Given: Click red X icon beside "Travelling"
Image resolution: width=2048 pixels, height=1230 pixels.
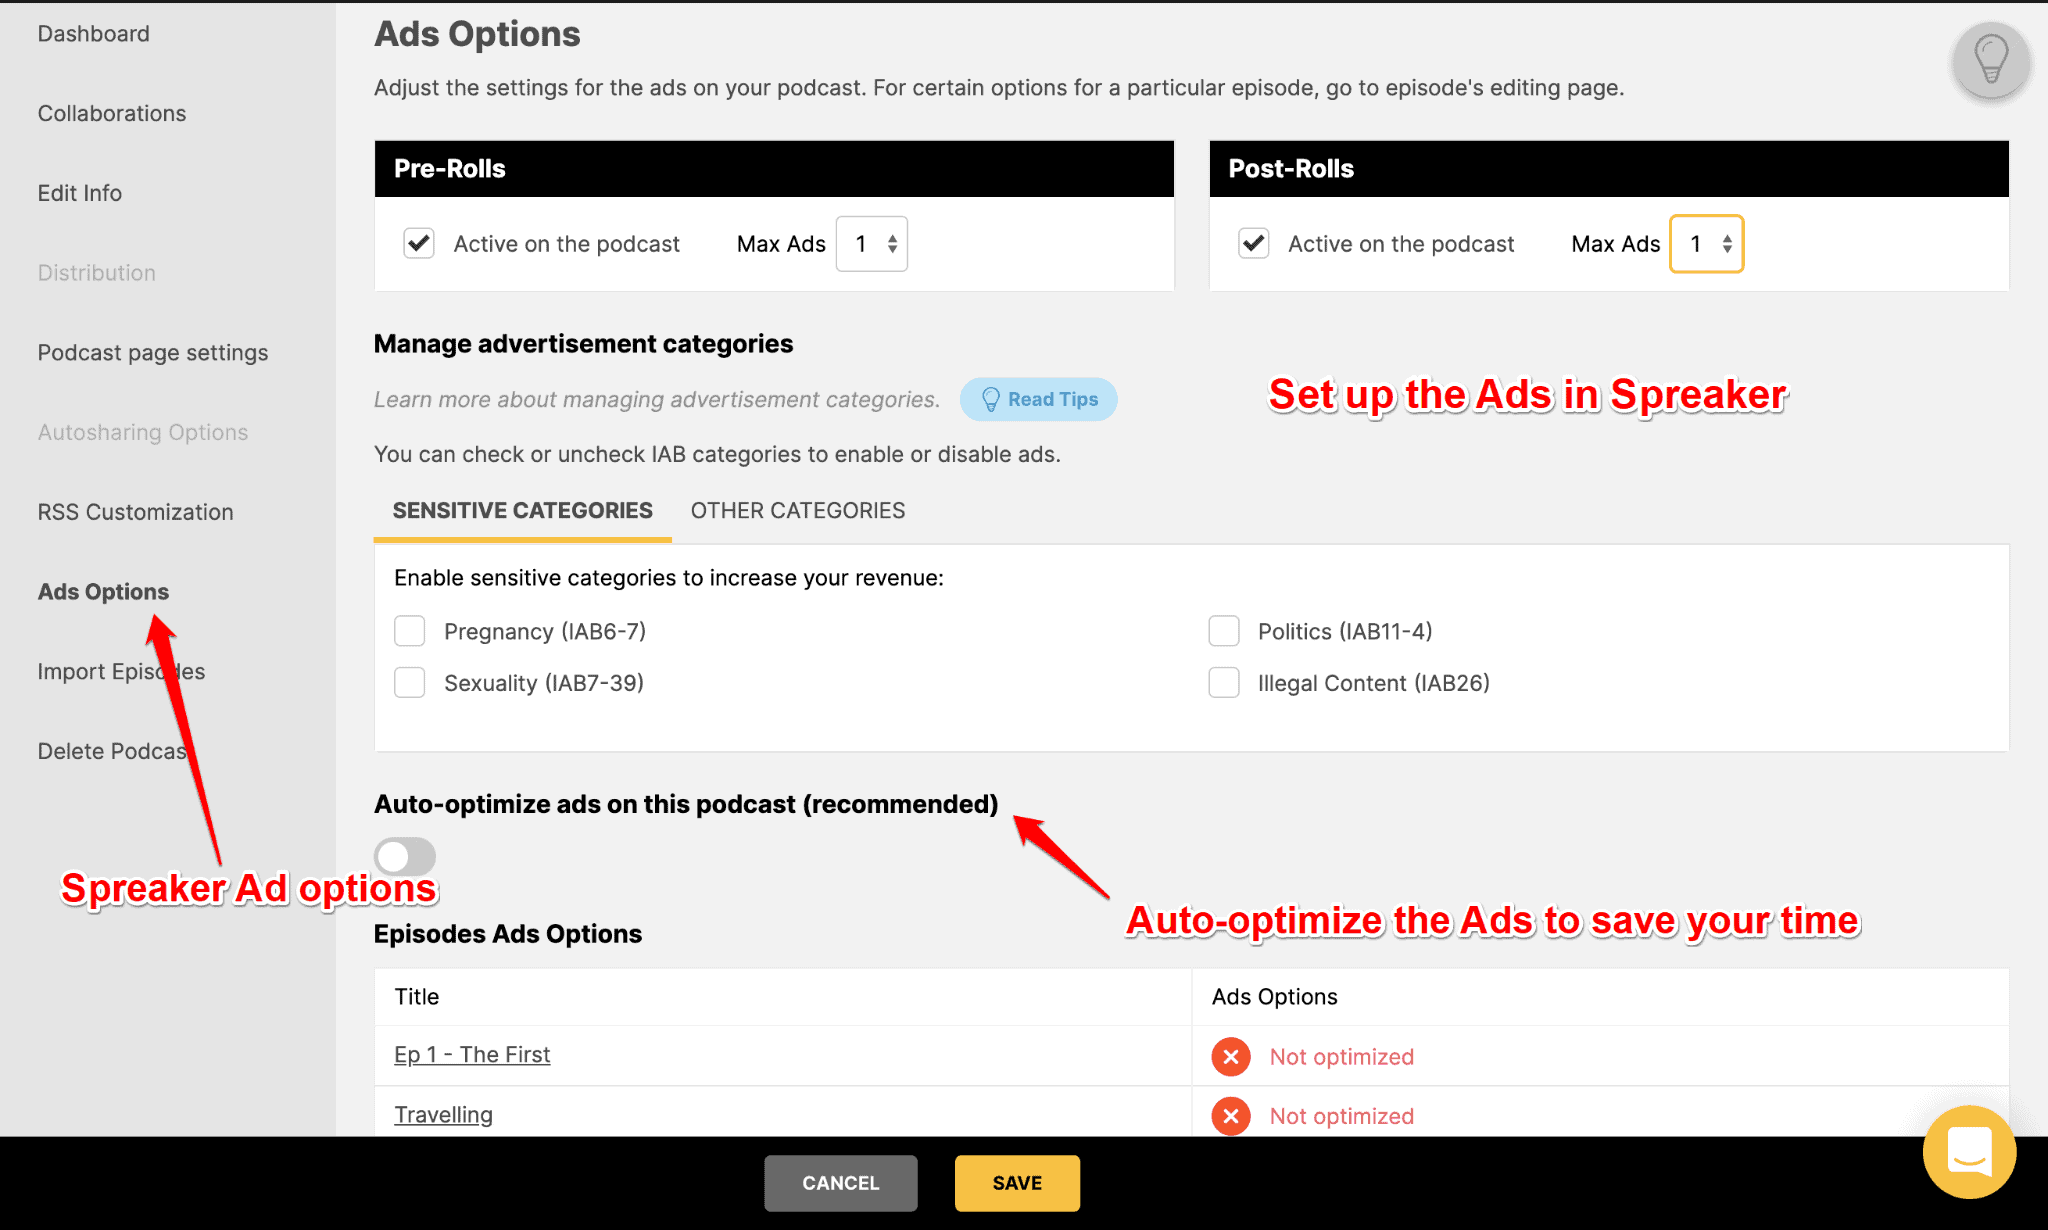Looking at the screenshot, I should pyautogui.click(x=1231, y=1116).
